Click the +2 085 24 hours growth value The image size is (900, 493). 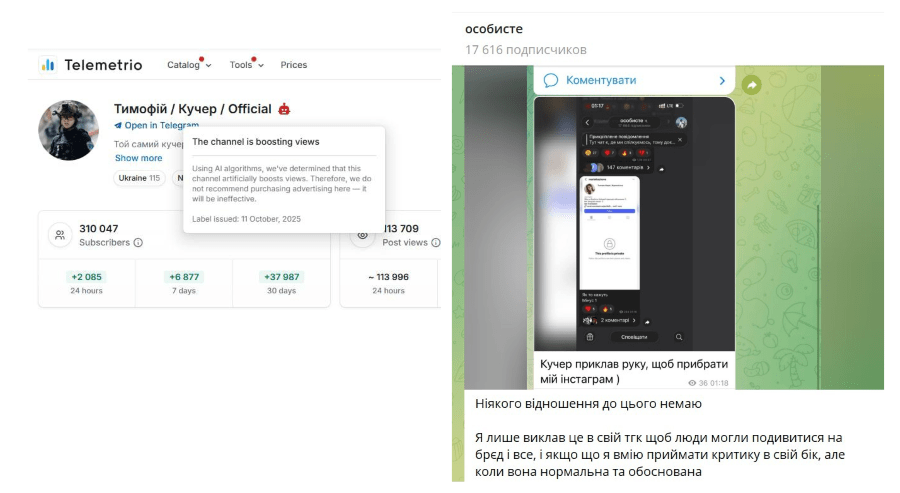coord(87,277)
